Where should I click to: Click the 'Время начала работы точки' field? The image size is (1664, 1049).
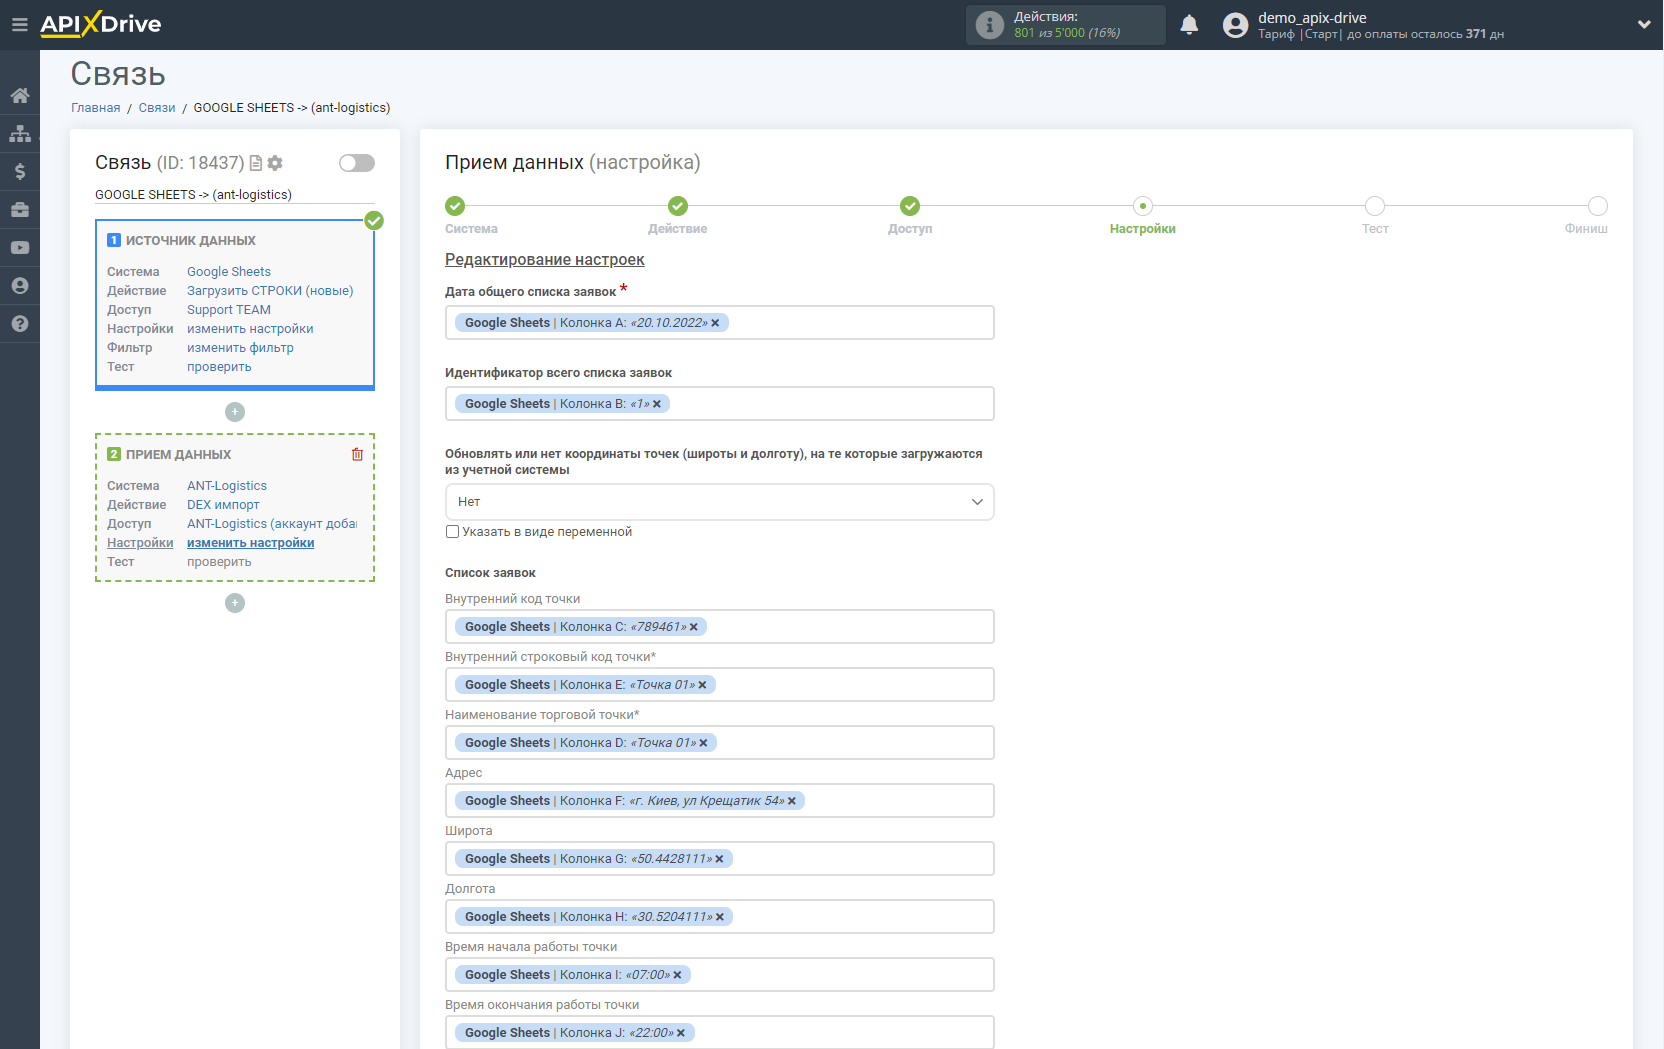click(719, 975)
